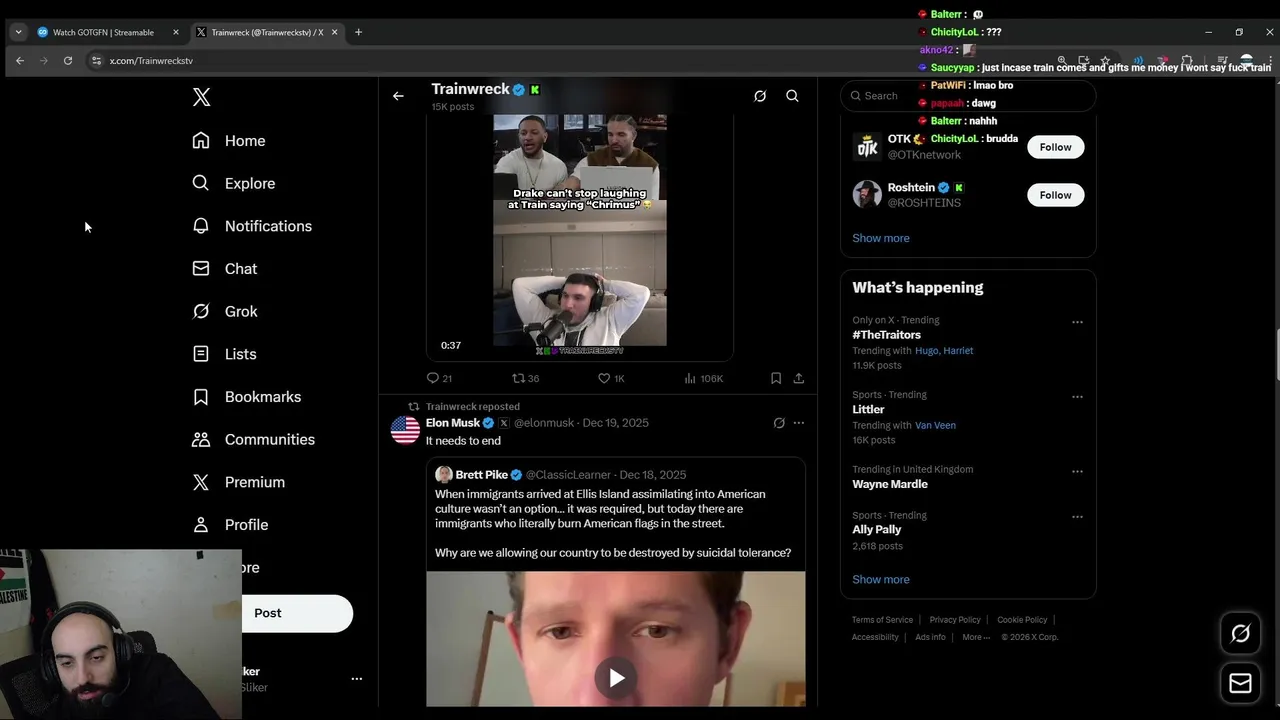The height and width of the screenshot is (720, 1280).
Task: Open Privacy Policy link
Action: [x=955, y=620]
